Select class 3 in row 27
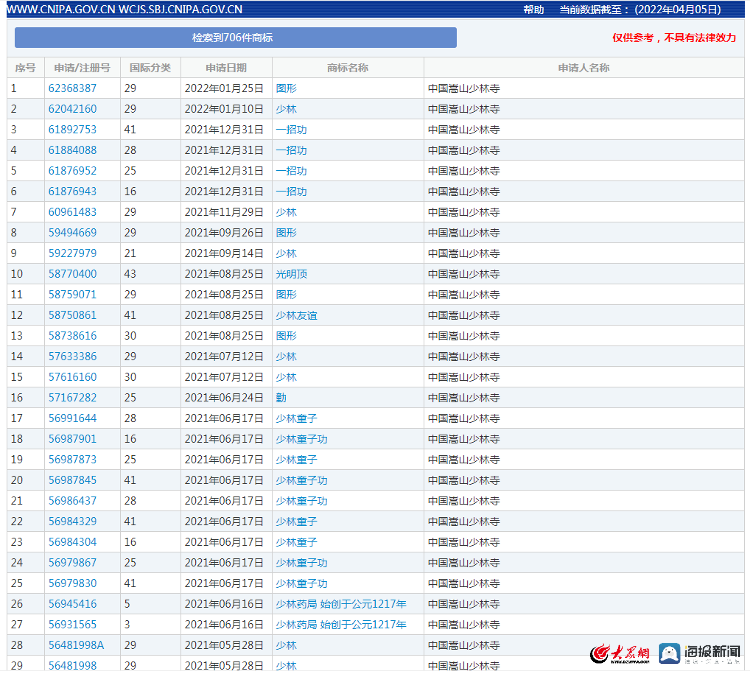750x674 pixels. pos(127,625)
